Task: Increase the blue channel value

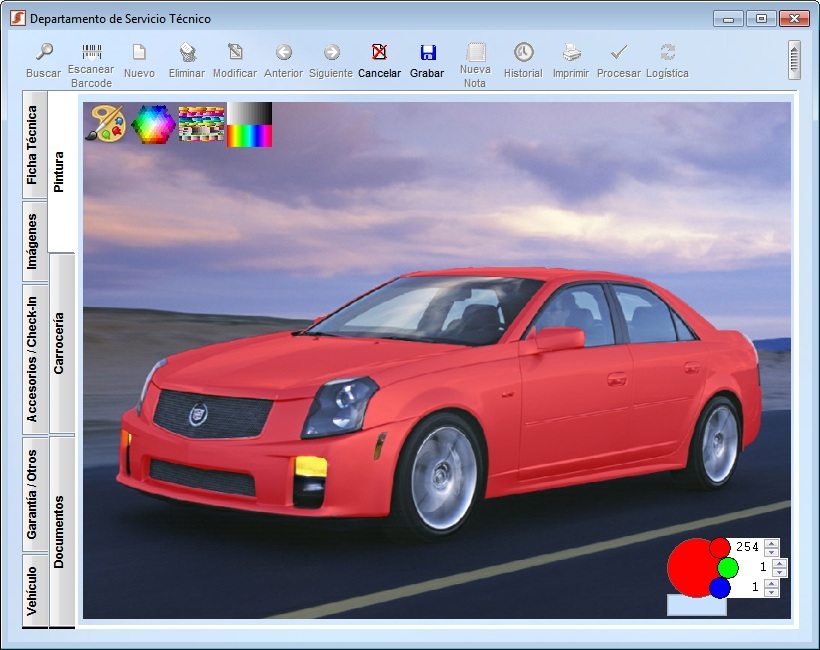Action: point(771,583)
